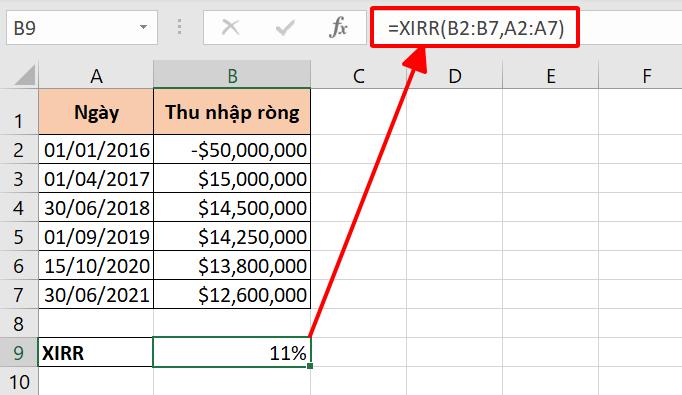Select row 1 header
682x395 pixels.
tap(19, 112)
